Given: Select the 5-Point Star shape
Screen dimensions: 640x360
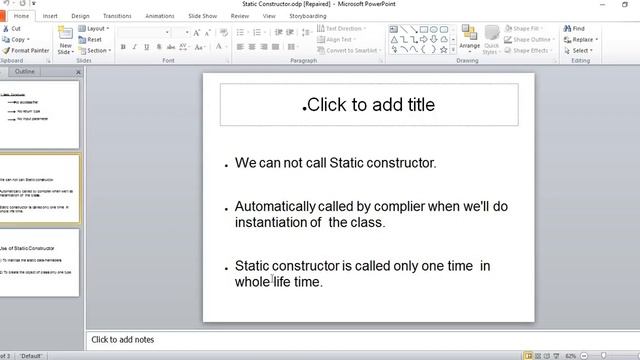Looking at the screenshot, I should coord(444,50).
